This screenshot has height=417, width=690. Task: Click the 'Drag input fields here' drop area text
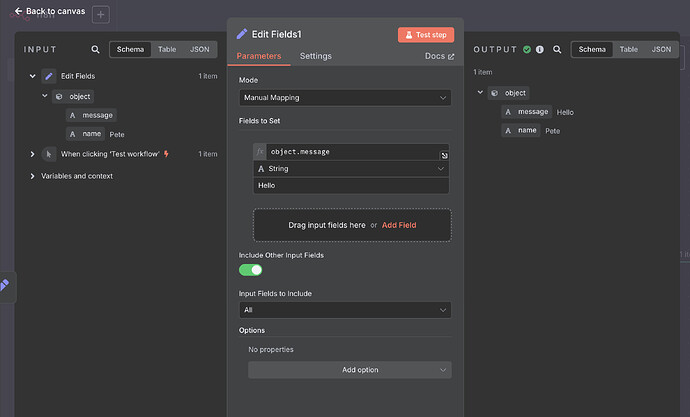tap(327, 225)
